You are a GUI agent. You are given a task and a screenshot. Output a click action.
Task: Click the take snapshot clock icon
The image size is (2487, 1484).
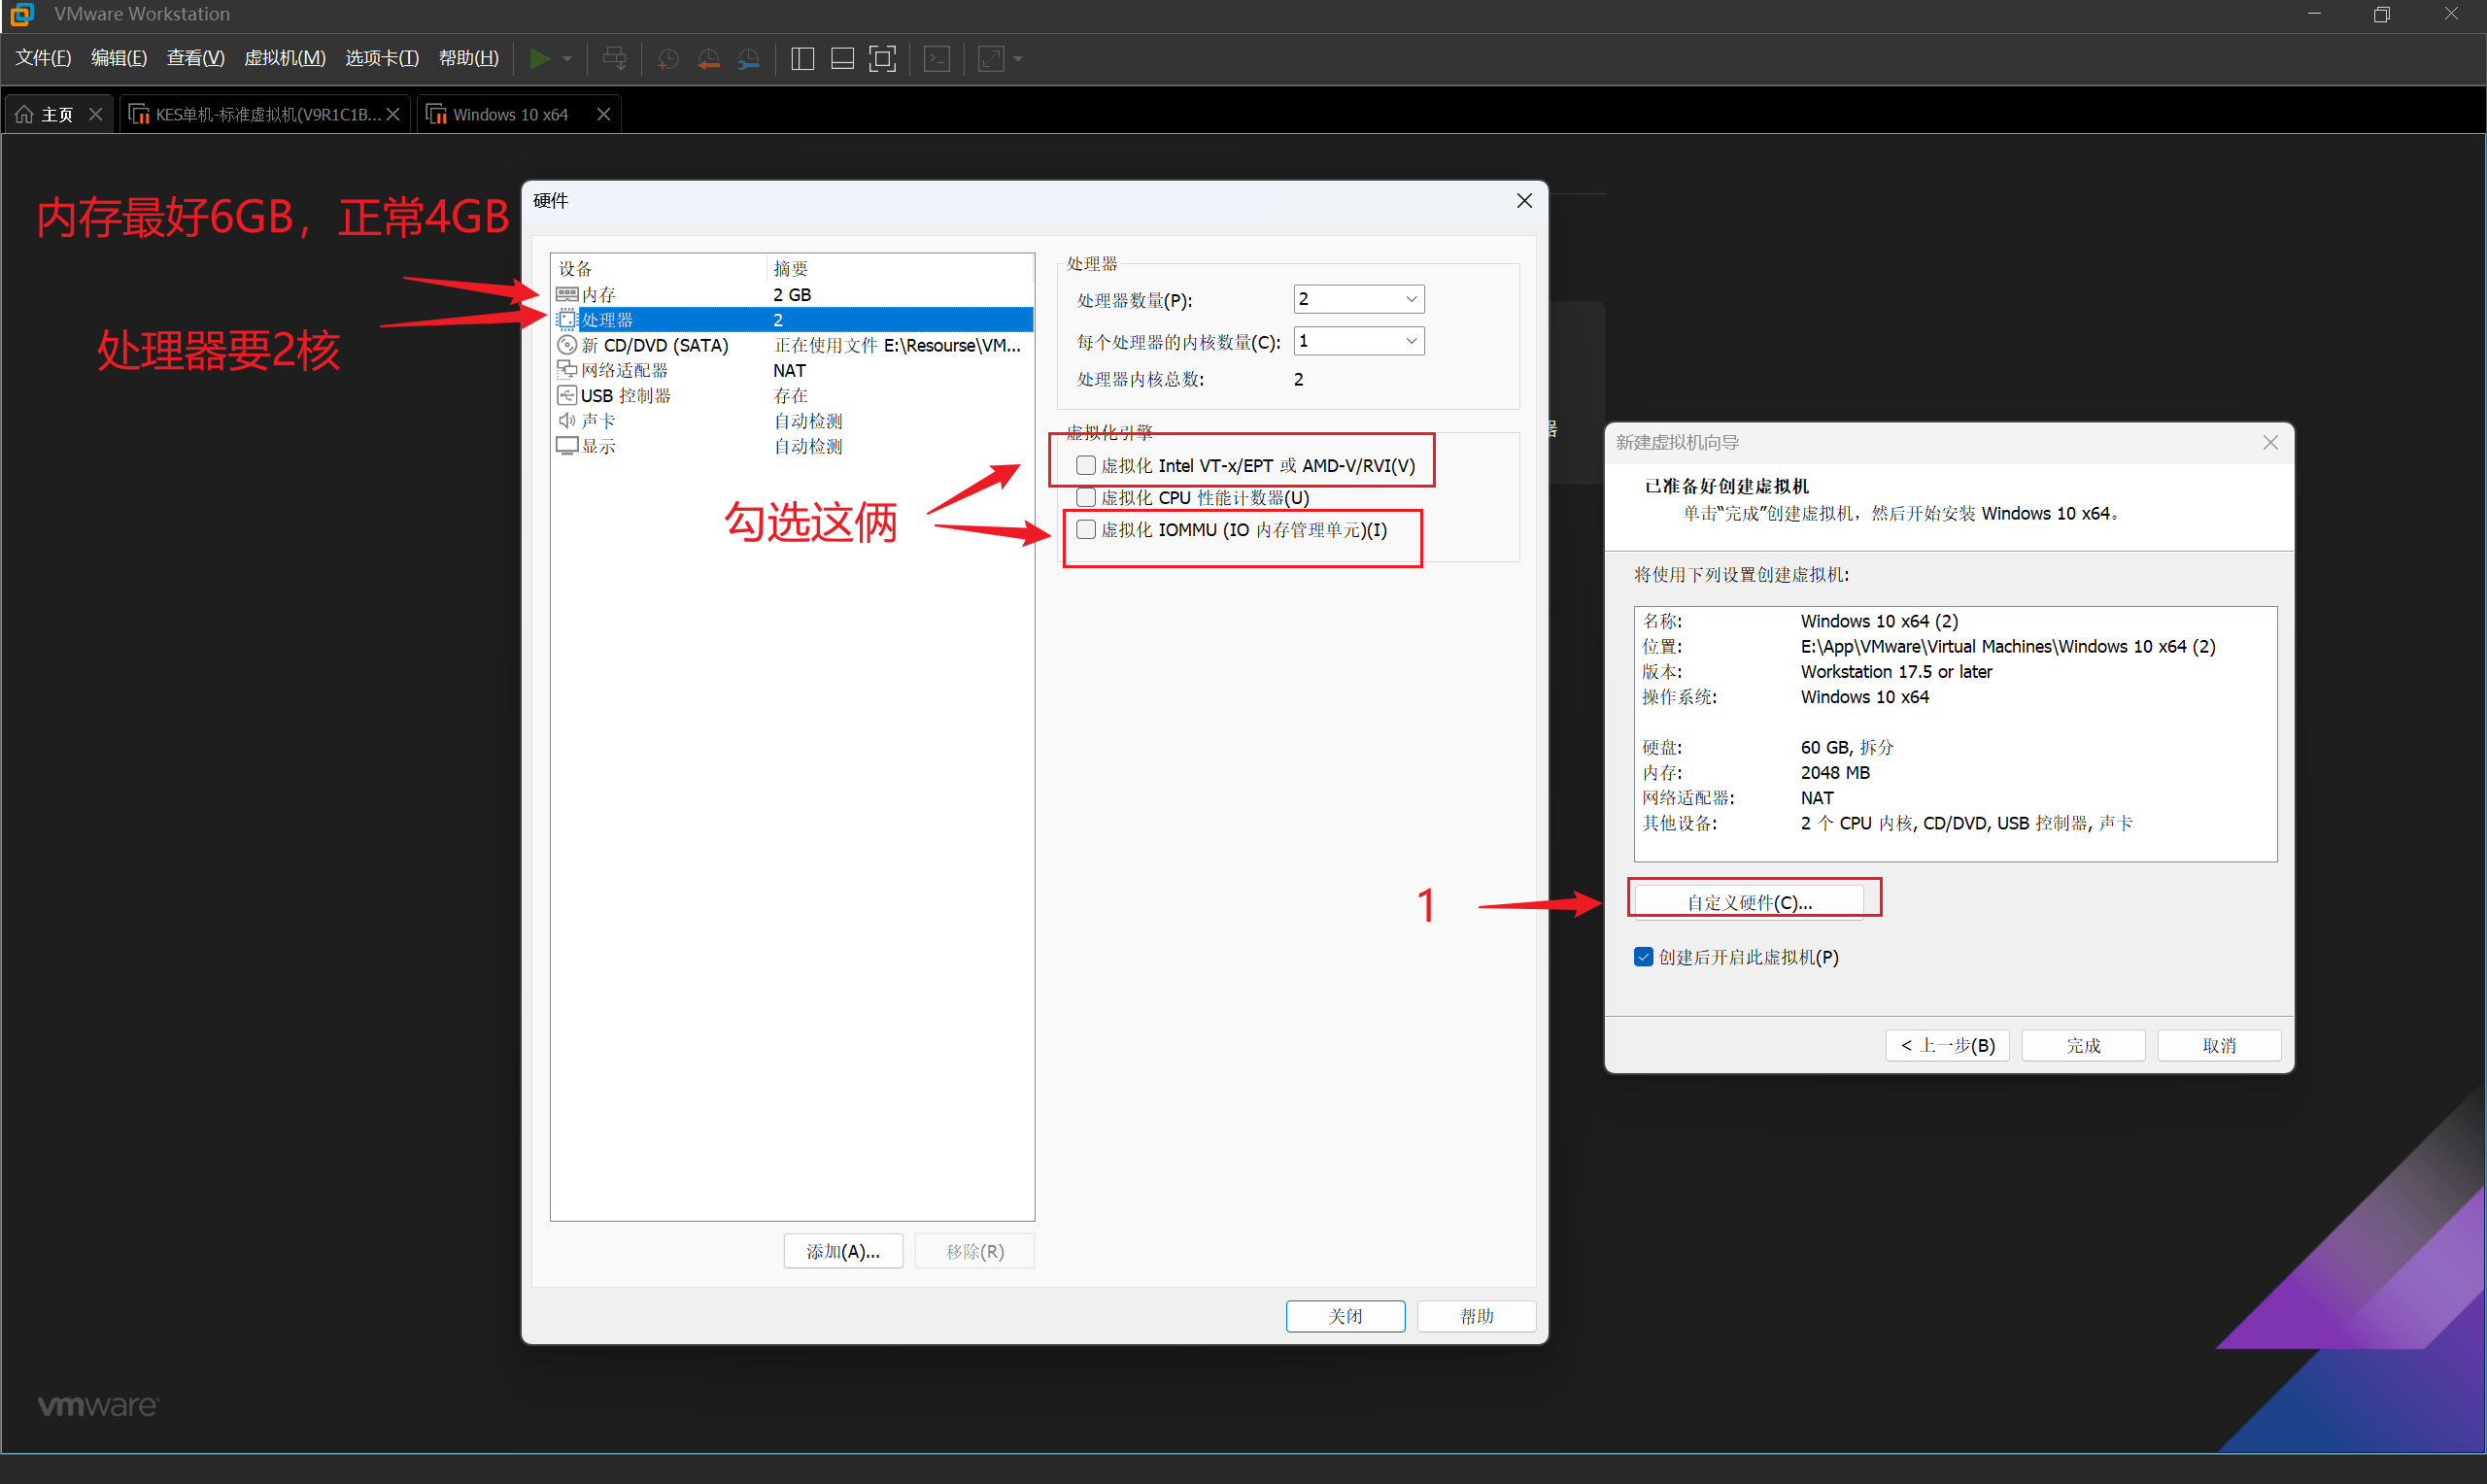coord(667,59)
